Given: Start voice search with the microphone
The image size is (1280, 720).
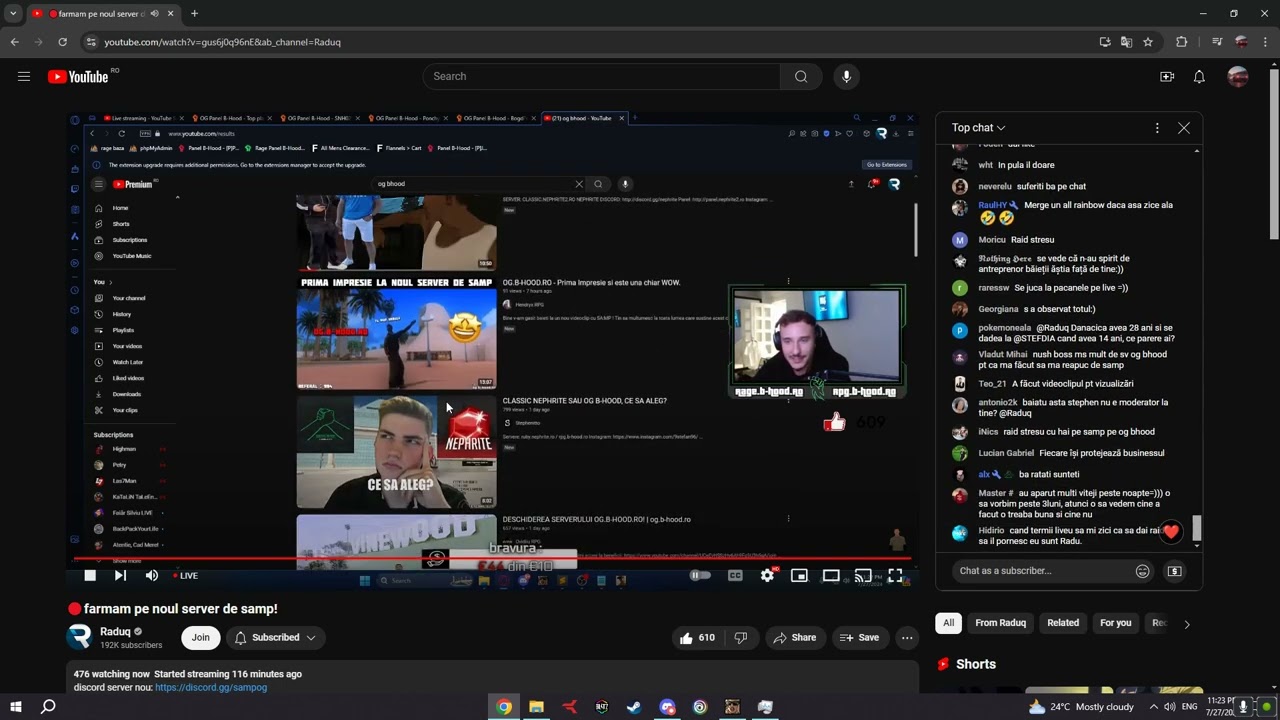Looking at the screenshot, I should [847, 76].
